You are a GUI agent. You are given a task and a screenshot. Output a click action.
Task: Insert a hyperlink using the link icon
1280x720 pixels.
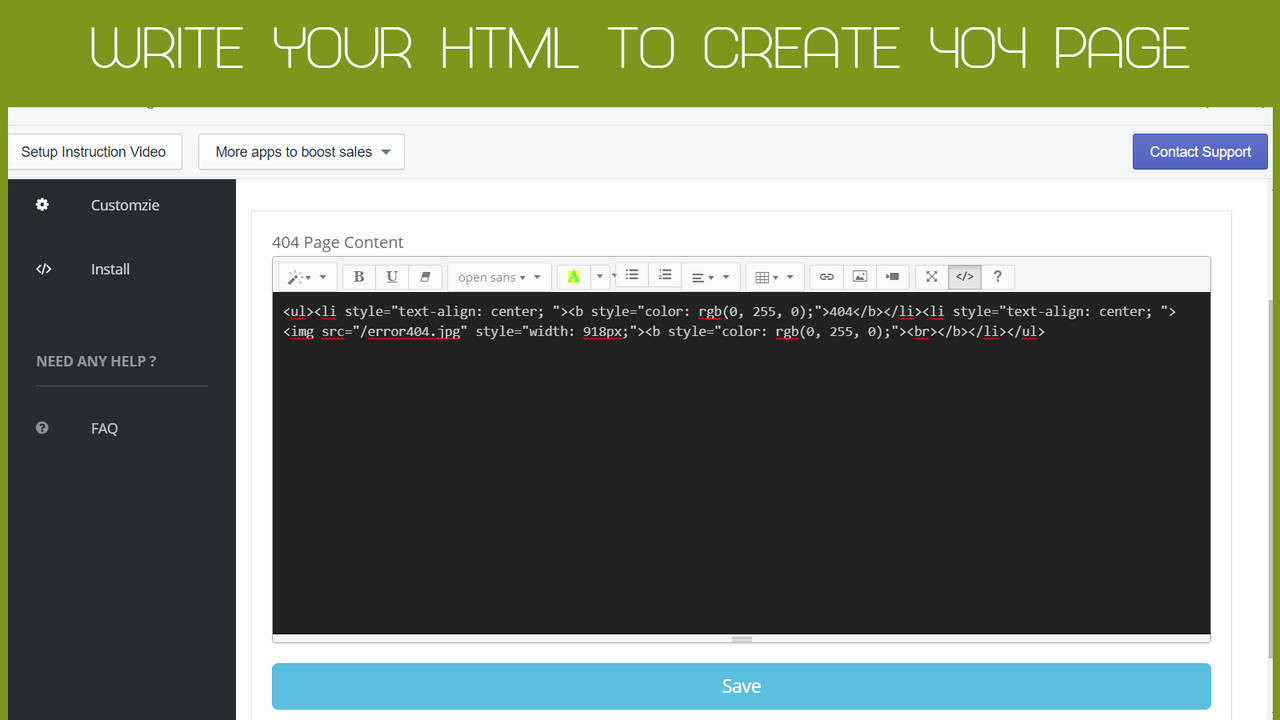825,276
